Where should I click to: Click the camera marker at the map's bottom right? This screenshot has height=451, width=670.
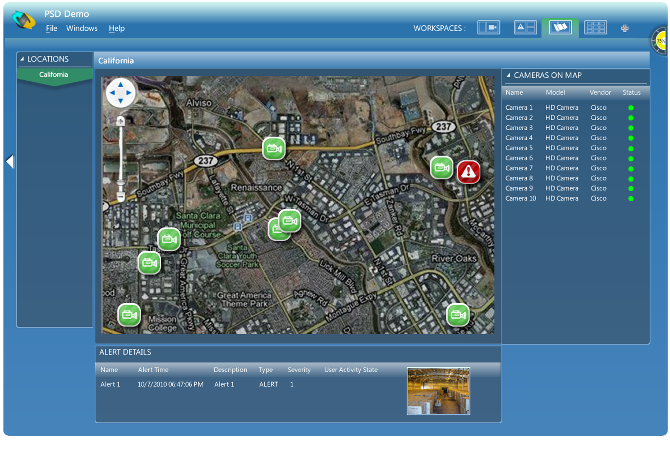(458, 315)
